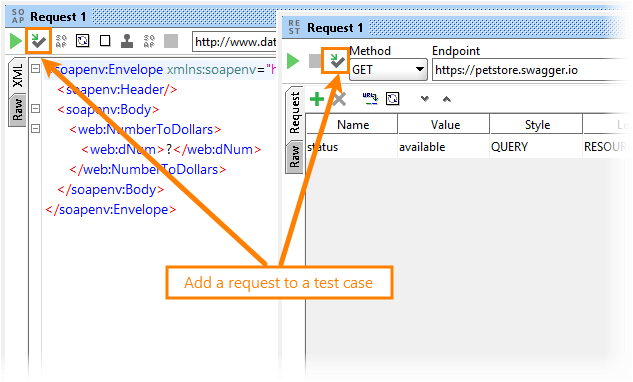Click the REST Request 1 window title
Viewport: 633px width, 382px height.
pos(335,28)
